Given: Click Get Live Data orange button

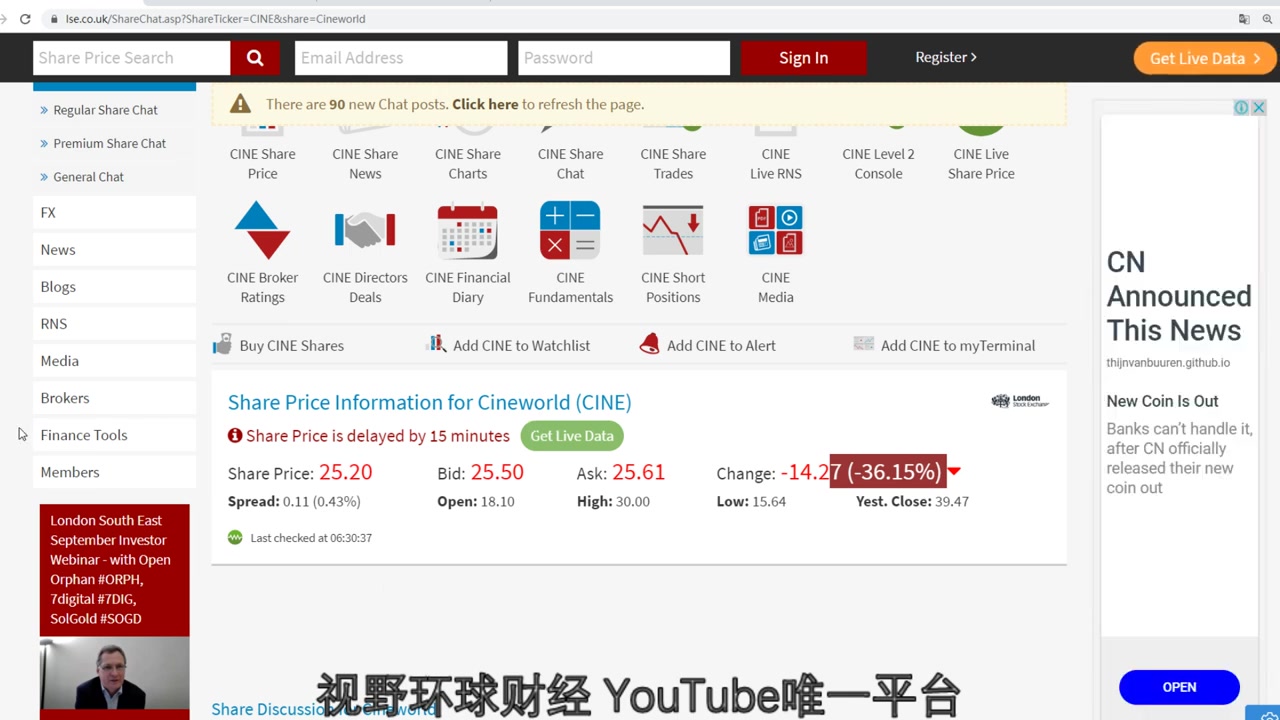Looking at the screenshot, I should (x=1205, y=58).
